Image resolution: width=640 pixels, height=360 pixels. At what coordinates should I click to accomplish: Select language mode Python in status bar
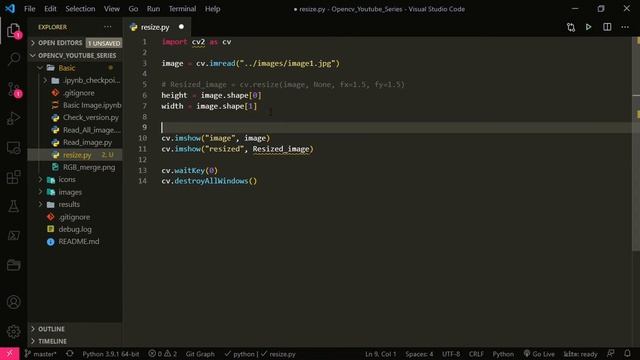coord(503,354)
